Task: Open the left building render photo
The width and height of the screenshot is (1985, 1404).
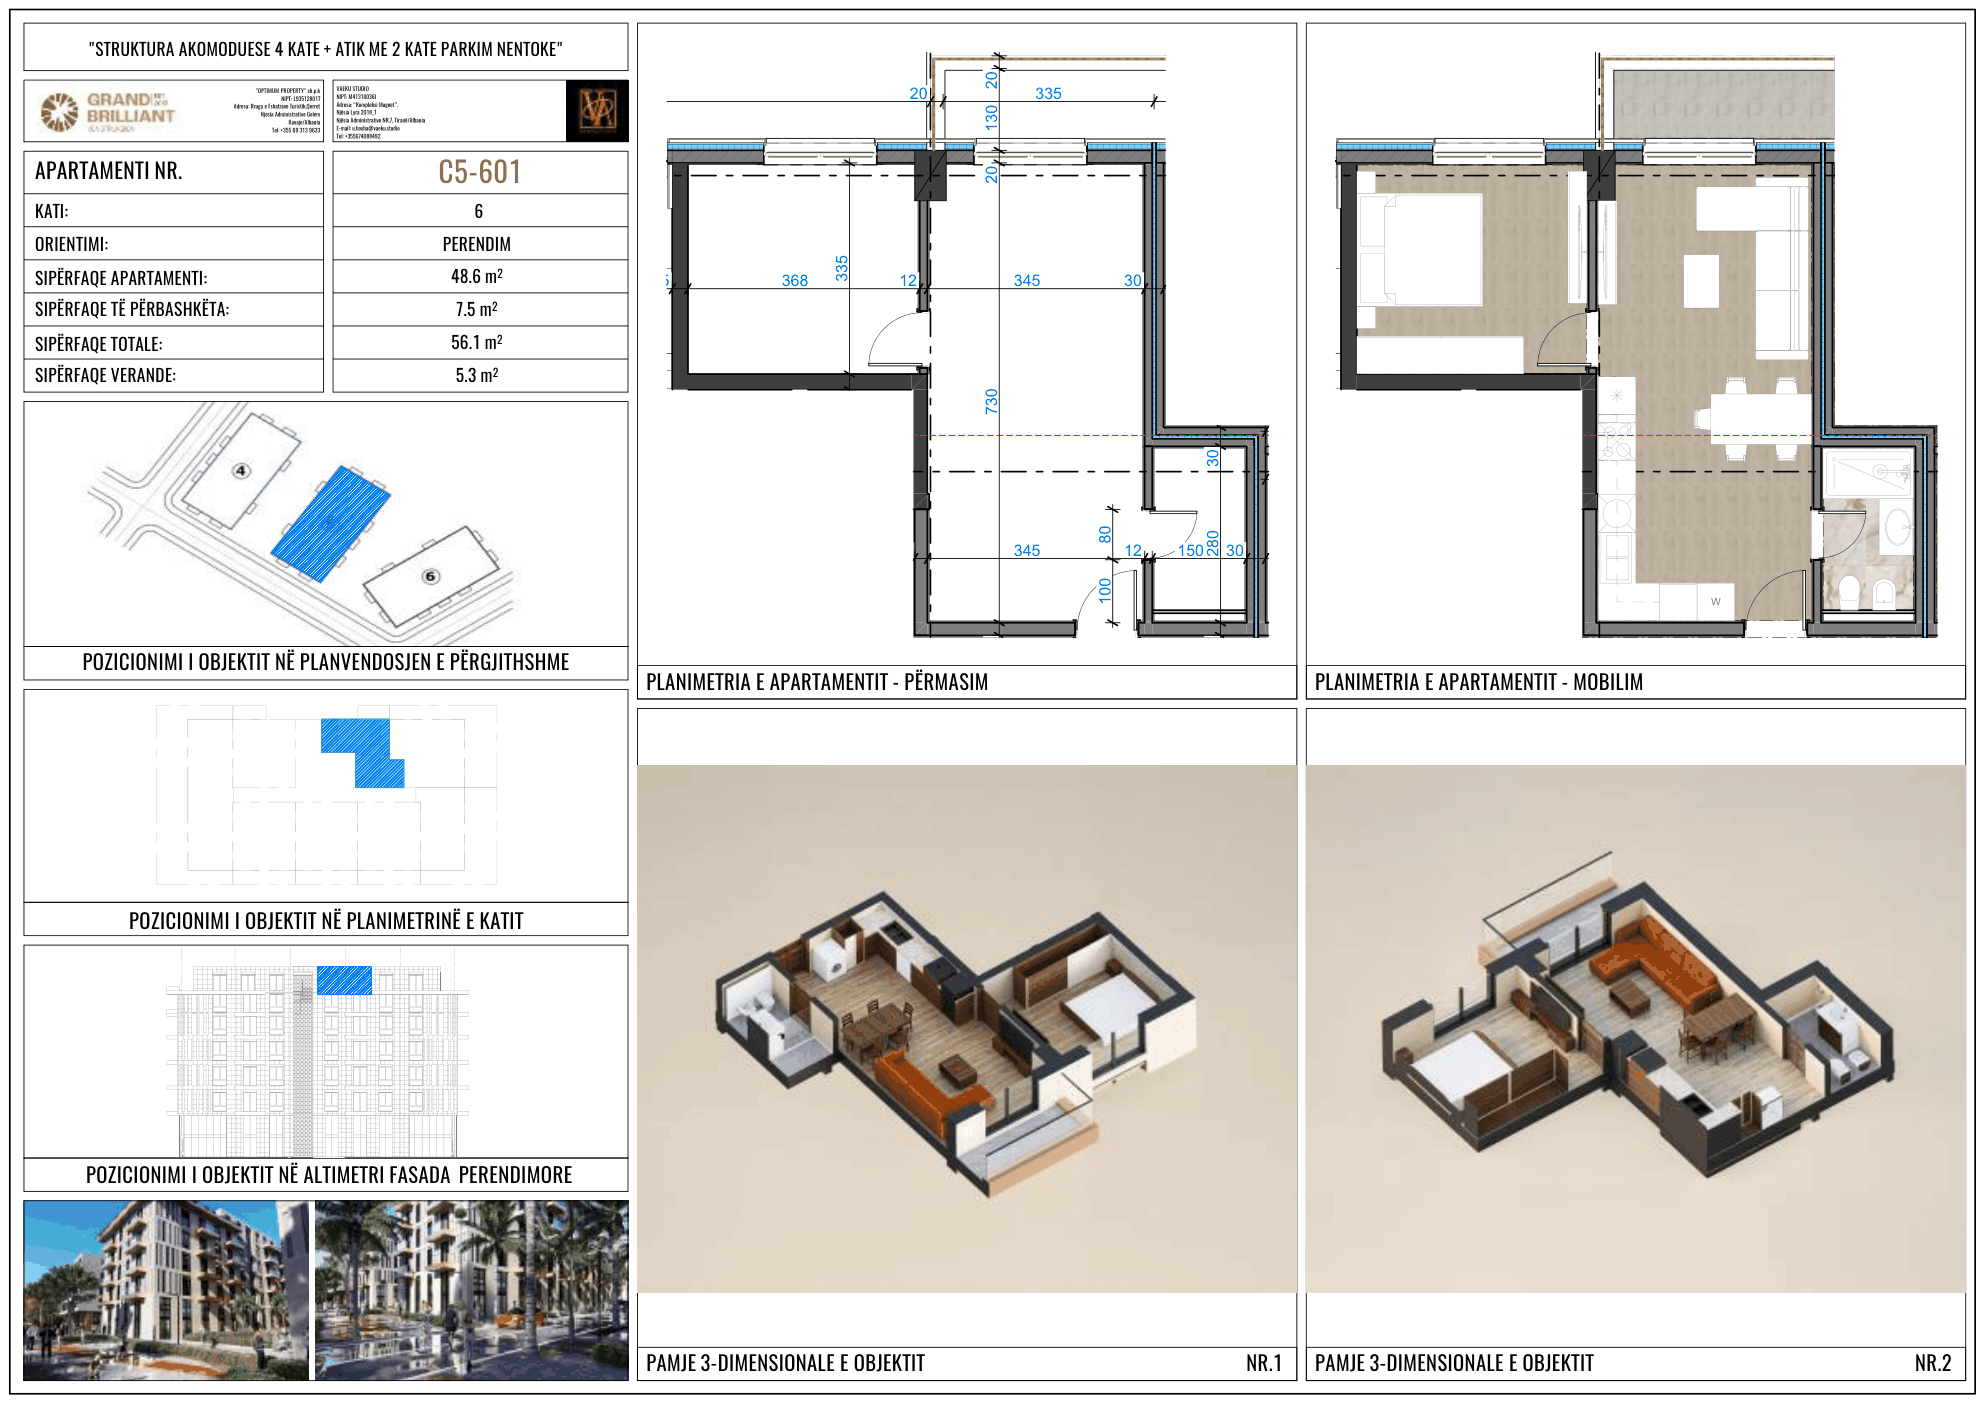Action: [x=166, y=1290]
